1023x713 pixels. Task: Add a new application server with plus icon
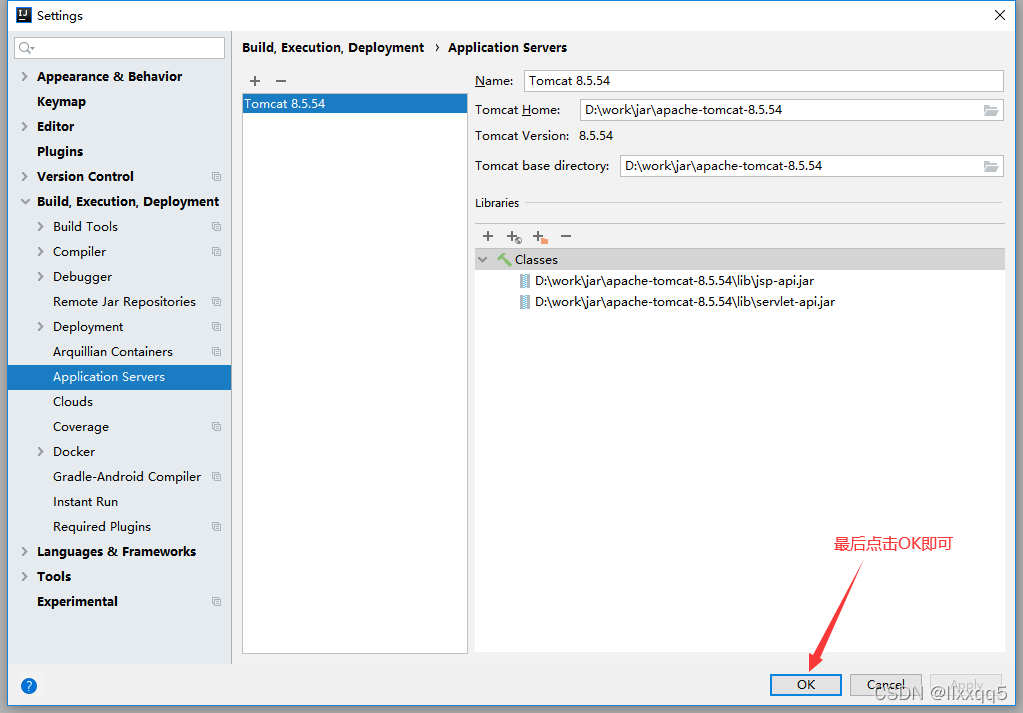pyautogui.click(x=255, y=81)
